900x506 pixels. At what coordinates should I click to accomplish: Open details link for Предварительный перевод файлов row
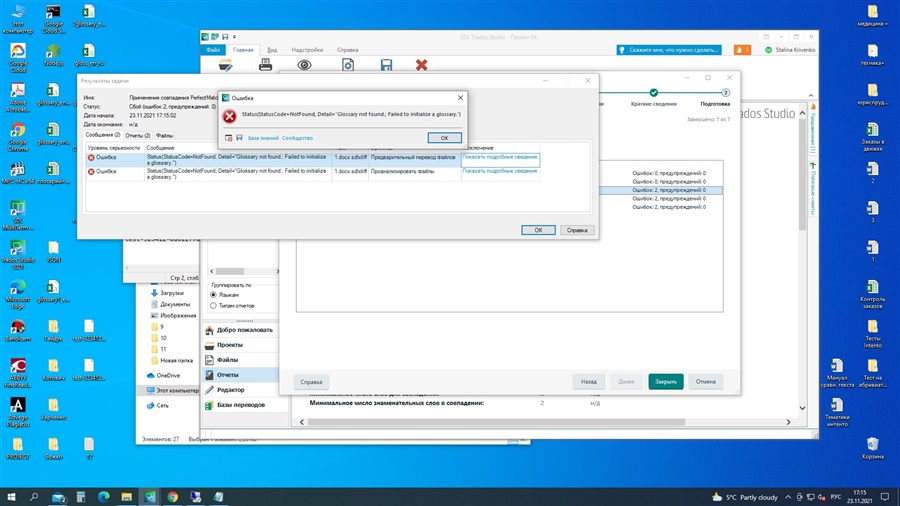pyautogui.click(x=499, y=157)
